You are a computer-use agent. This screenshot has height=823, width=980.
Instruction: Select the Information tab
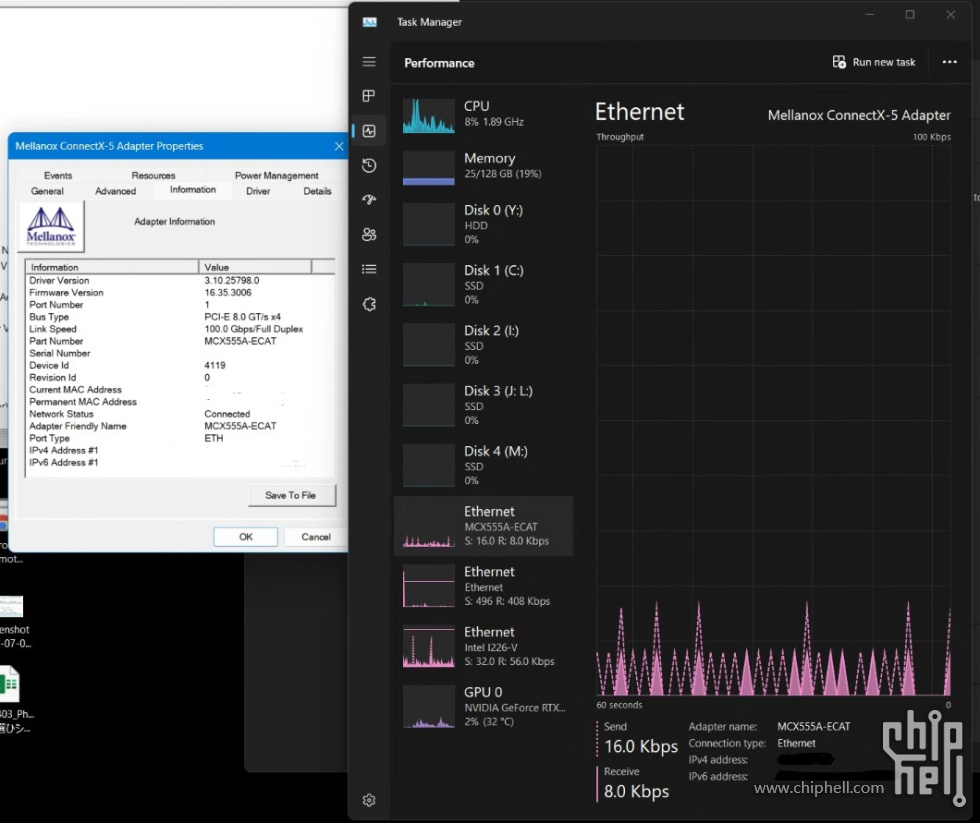pos(192,189)
